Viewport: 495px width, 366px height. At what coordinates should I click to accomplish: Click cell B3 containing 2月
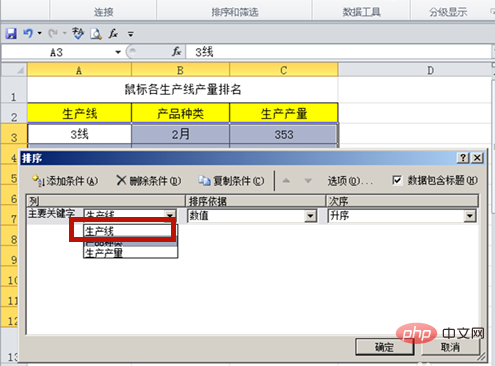pyautogui.click(x=180, y=134)
